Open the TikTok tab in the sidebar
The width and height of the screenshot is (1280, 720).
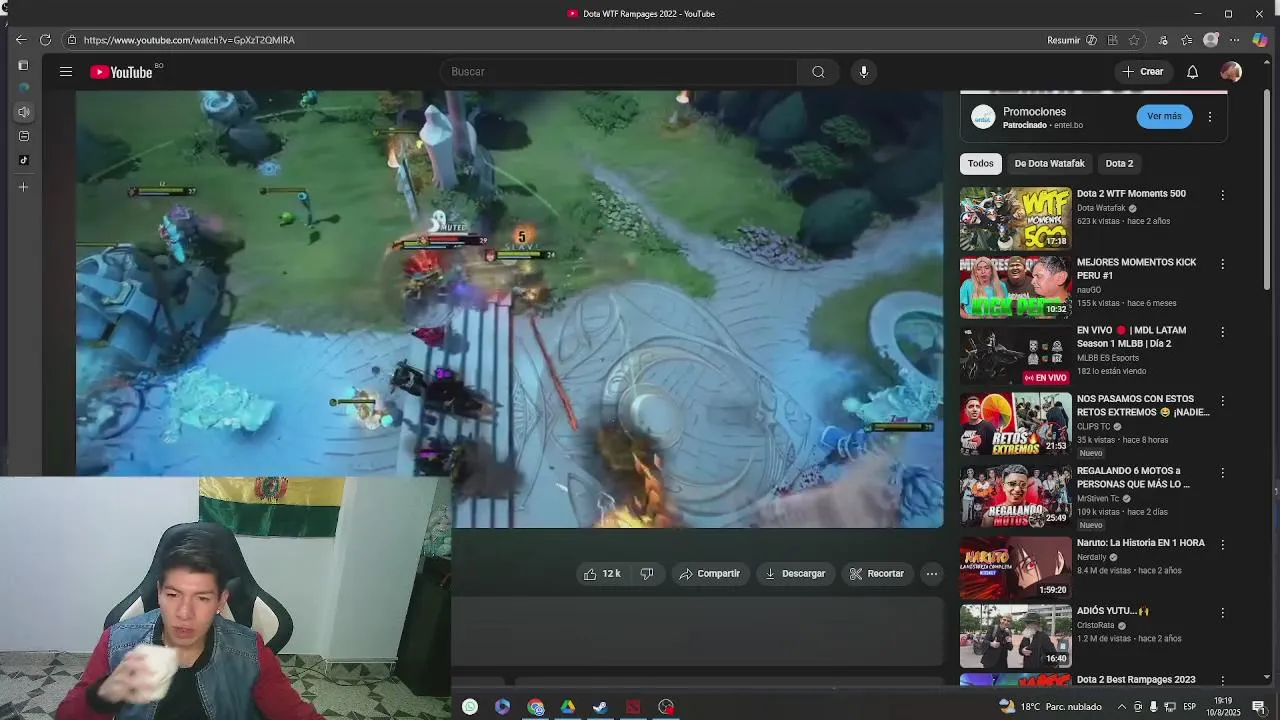coord(23,160)
